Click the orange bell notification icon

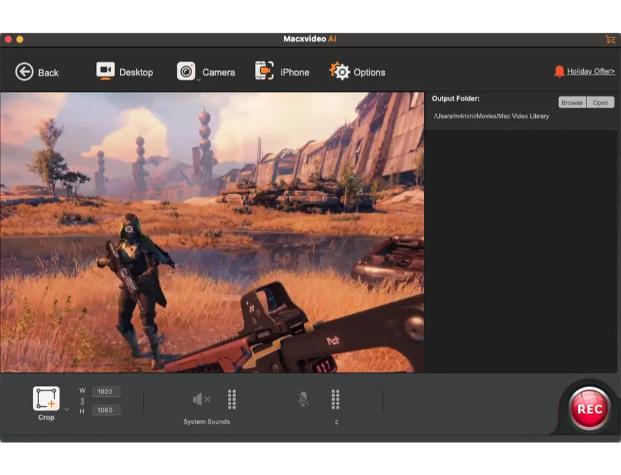tap(559, 72)
